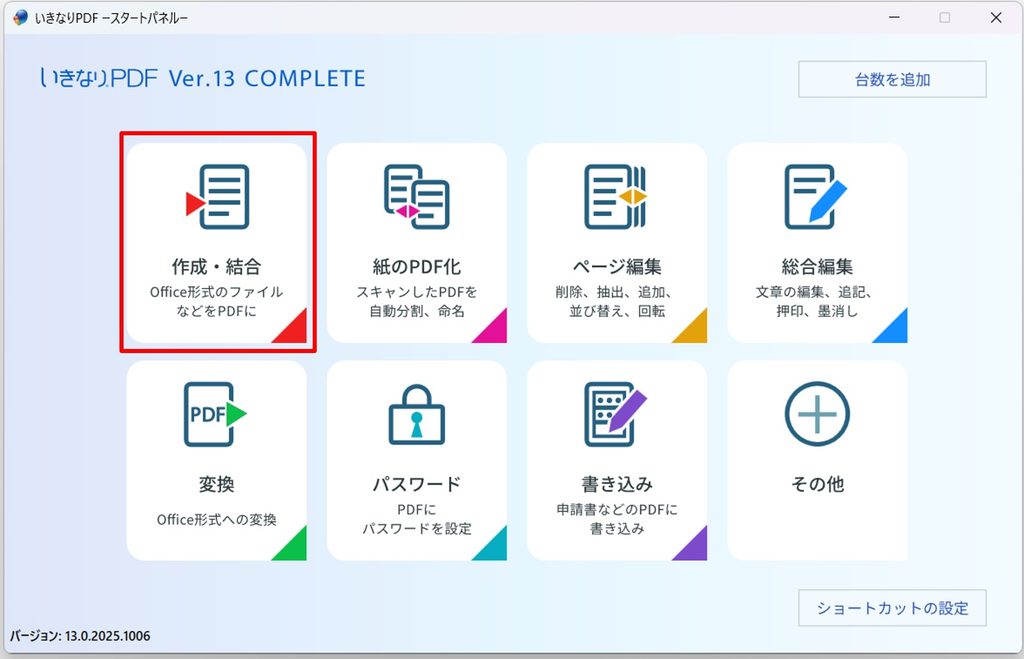The width and height of the screenshot is (1024, 659).
Task: Click '文章の編集、追記、押印、墨消し' description
Action: point(817,301)
